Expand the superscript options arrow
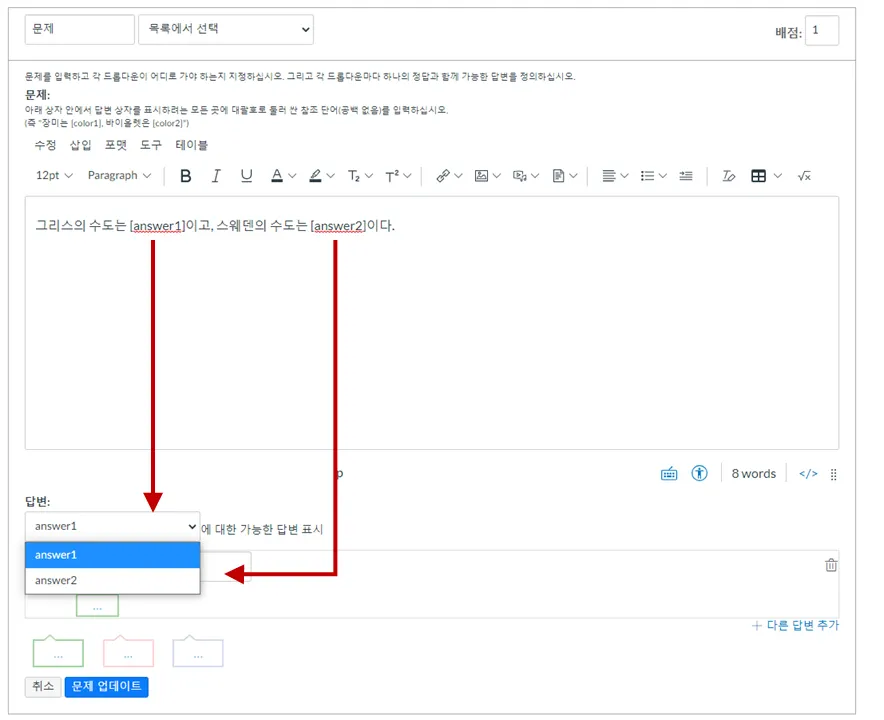Viewport: 884px width, 720px height. [x=408, y=176]
